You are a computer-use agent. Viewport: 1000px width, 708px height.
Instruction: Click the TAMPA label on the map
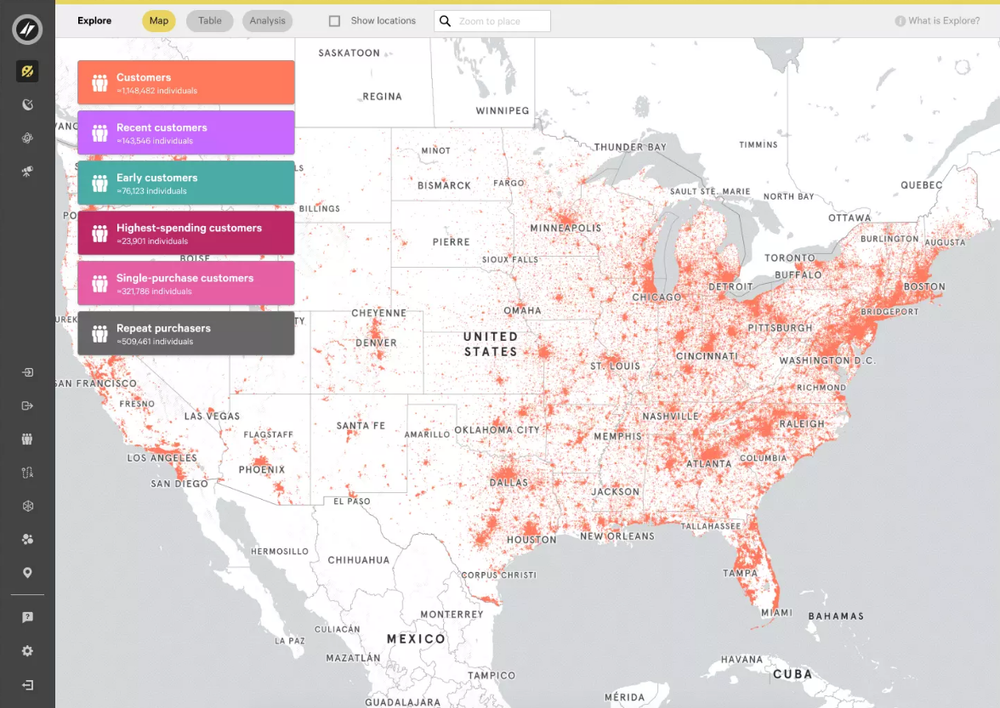(740, 573)
